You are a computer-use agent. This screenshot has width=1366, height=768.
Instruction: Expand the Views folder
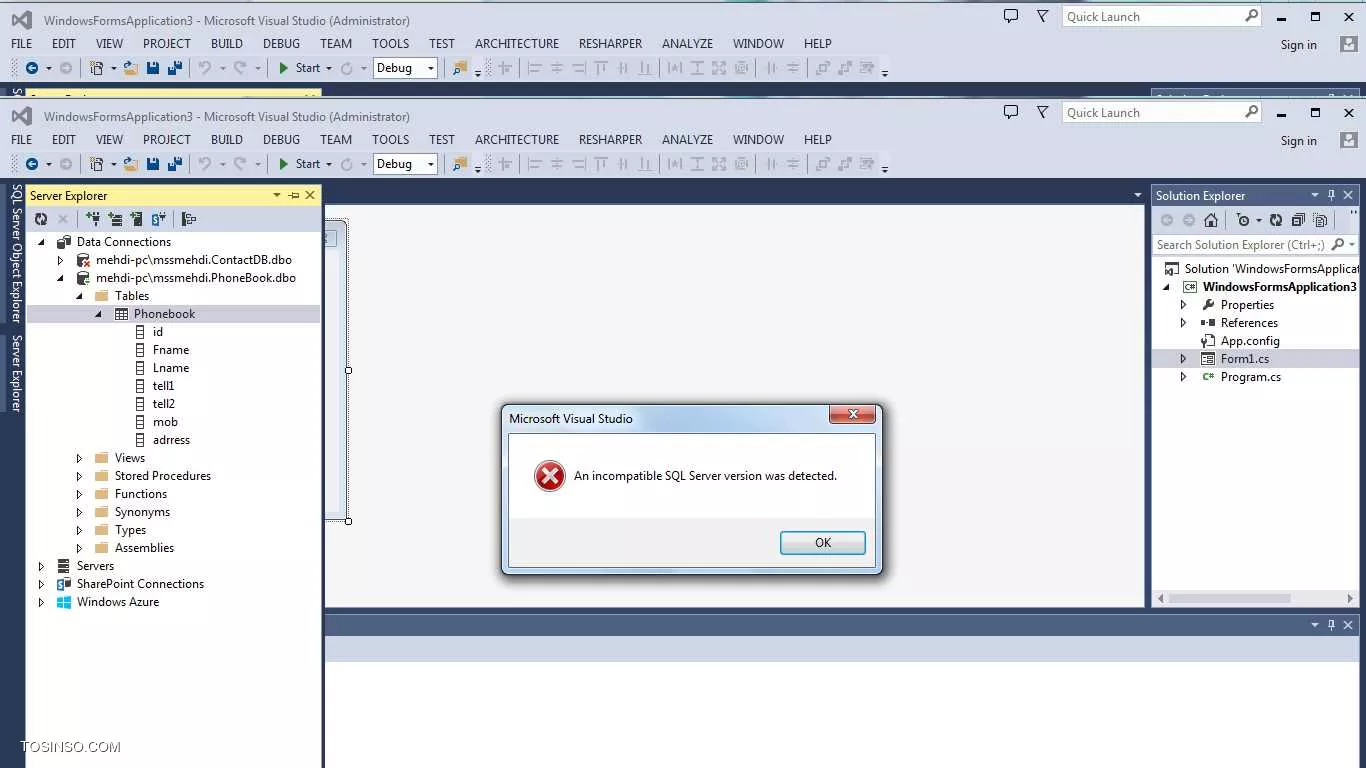[79, 458]
